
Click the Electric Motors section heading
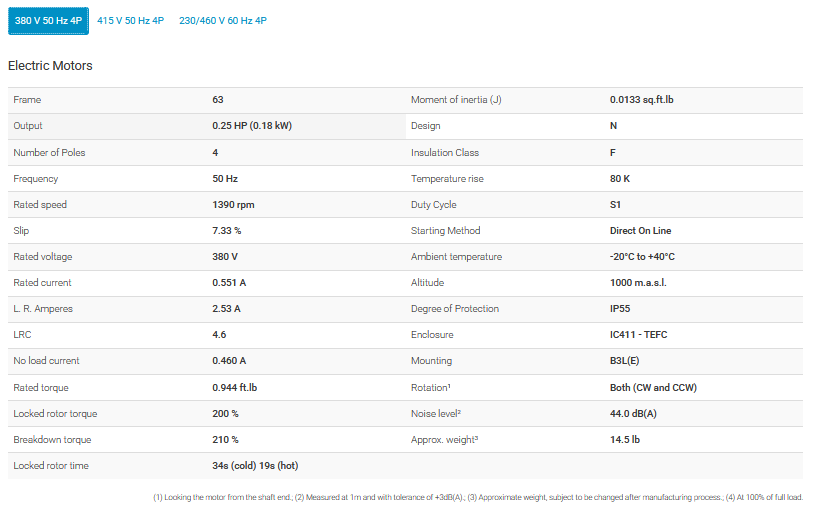click(x=50, y=66)
